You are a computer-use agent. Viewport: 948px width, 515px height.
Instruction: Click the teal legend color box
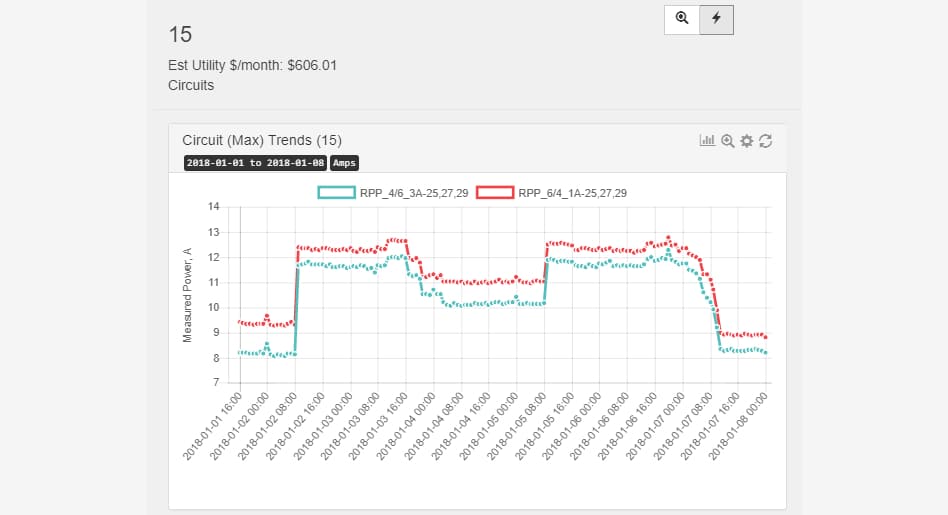coord(336,193)
